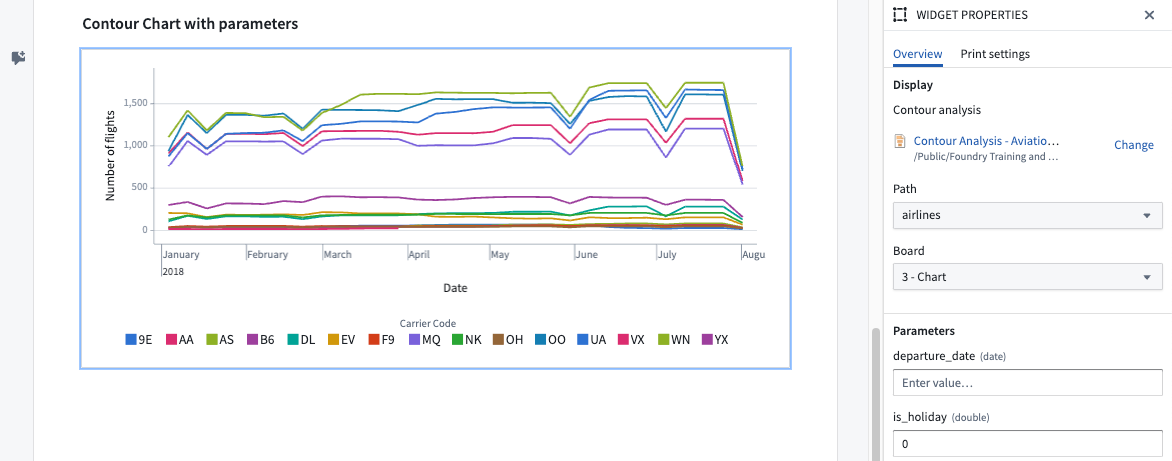Click the 'June' axis label
The height and width of the screenshot is (461, 1172).
point(586,255)
